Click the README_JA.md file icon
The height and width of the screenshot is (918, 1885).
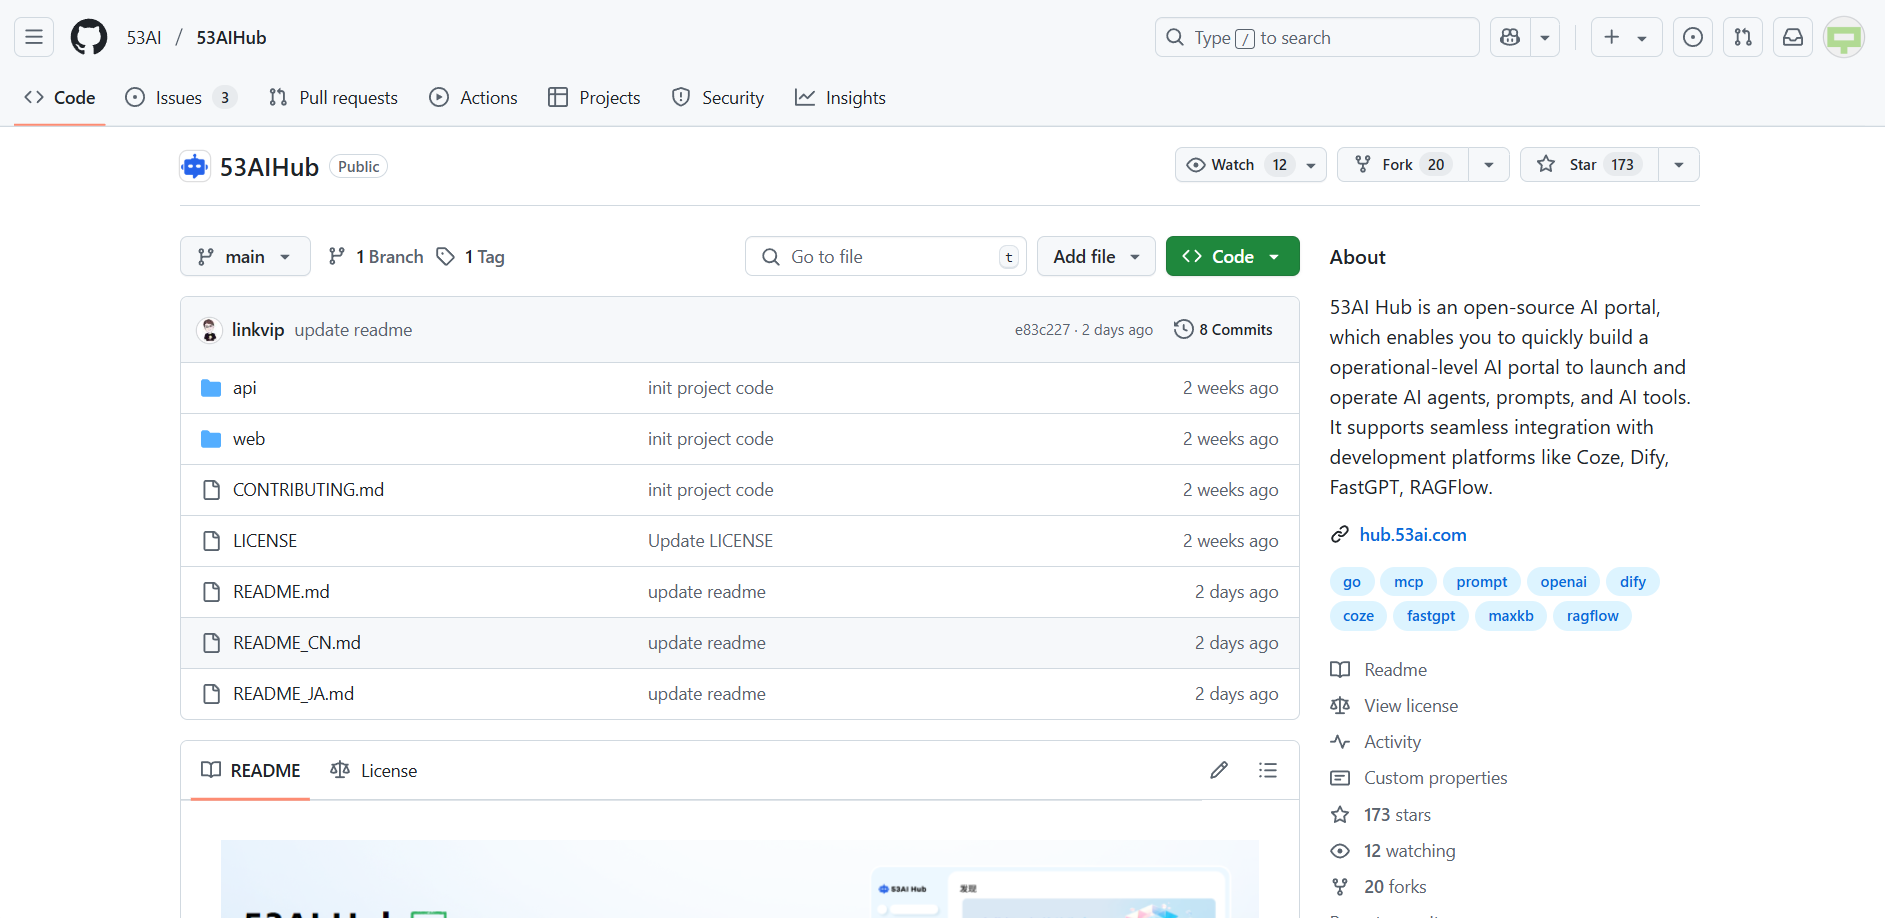click(x=211, y=694)
